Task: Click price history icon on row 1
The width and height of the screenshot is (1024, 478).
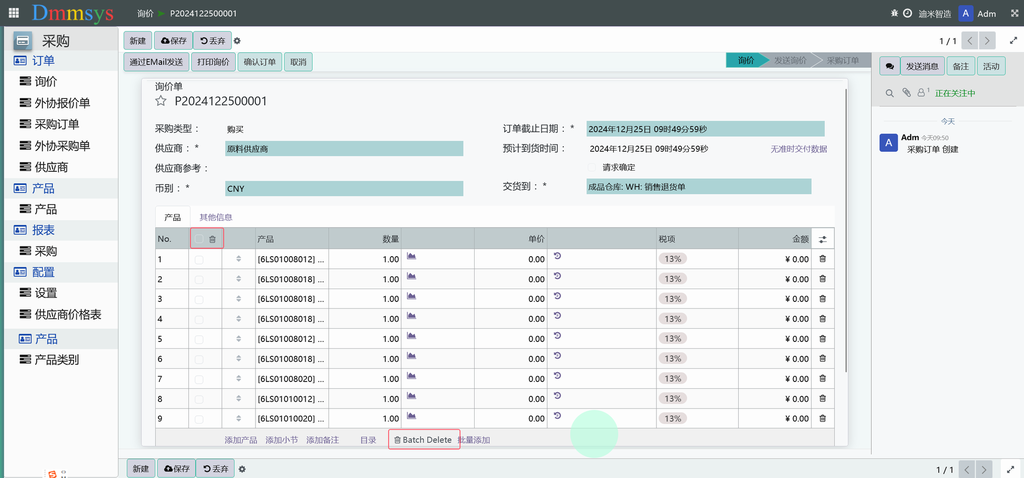Action: pos(557,256)
